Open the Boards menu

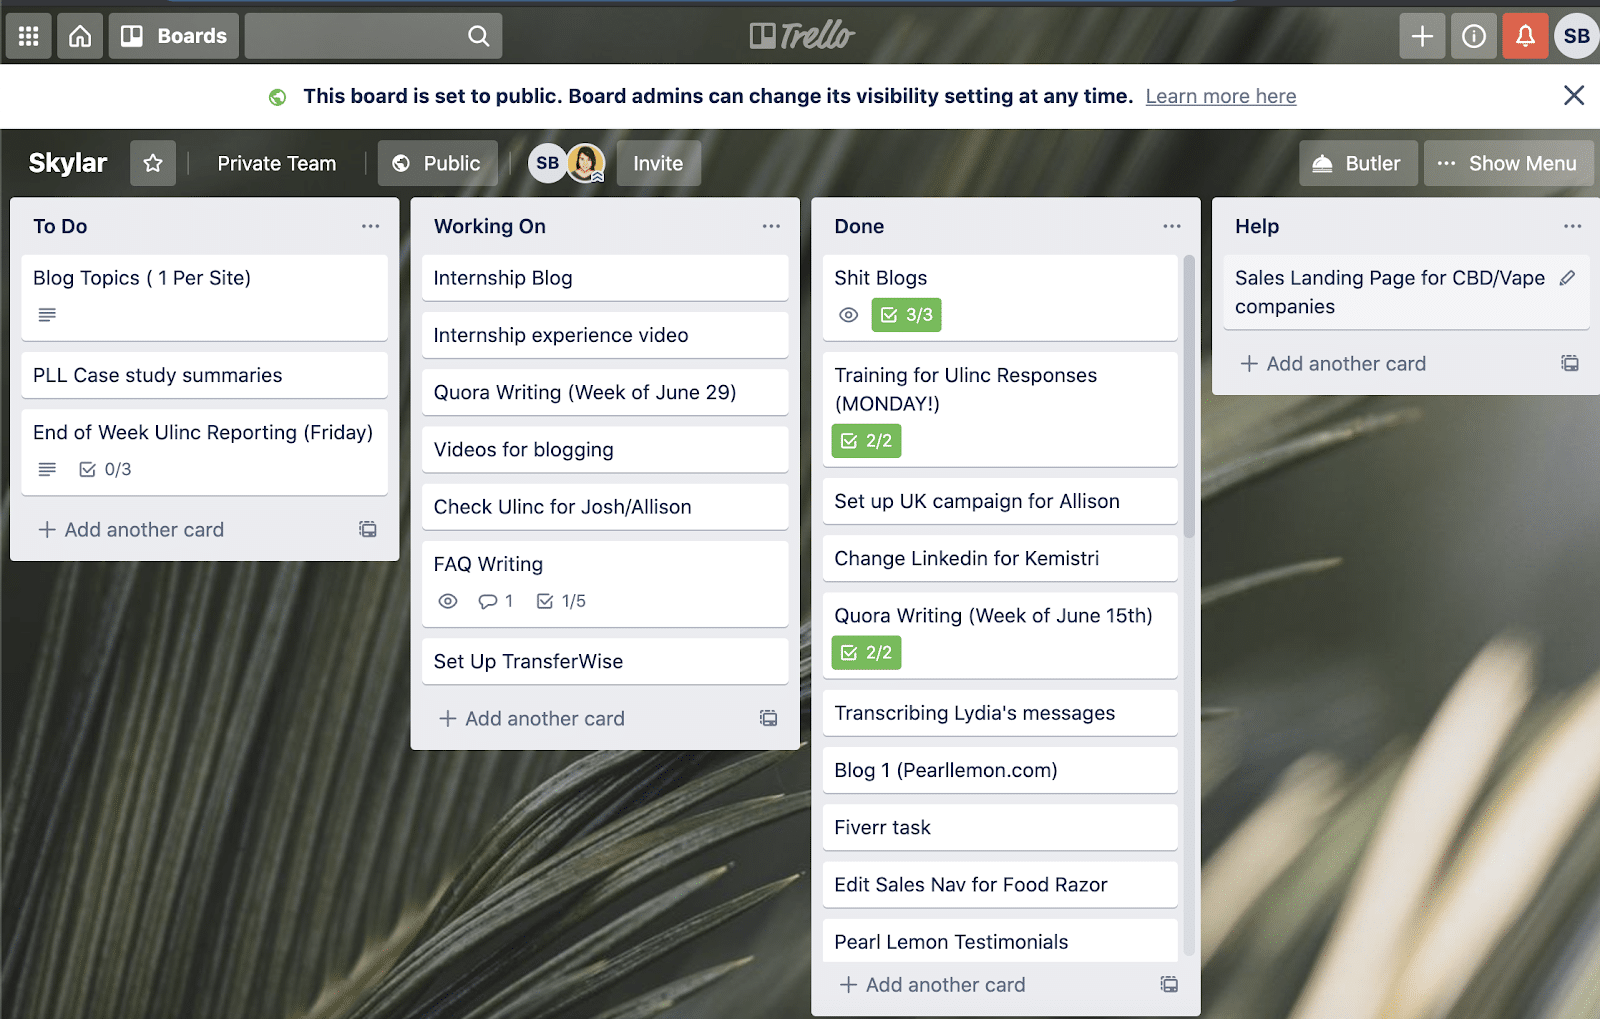click(174, 36)
